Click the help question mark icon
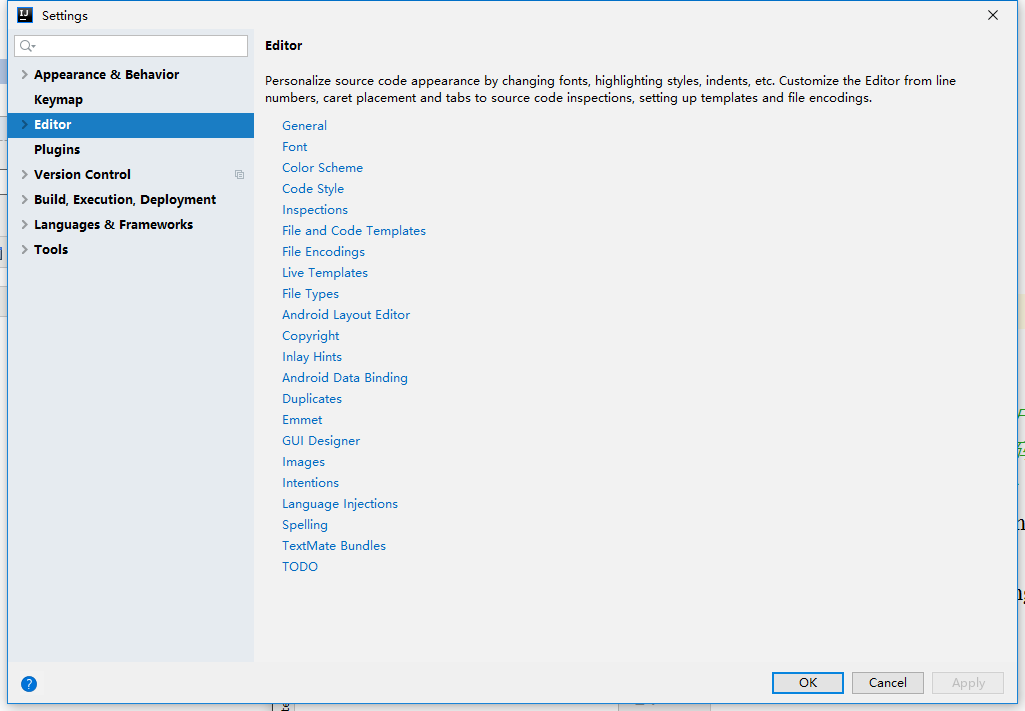 click(29, 684)
